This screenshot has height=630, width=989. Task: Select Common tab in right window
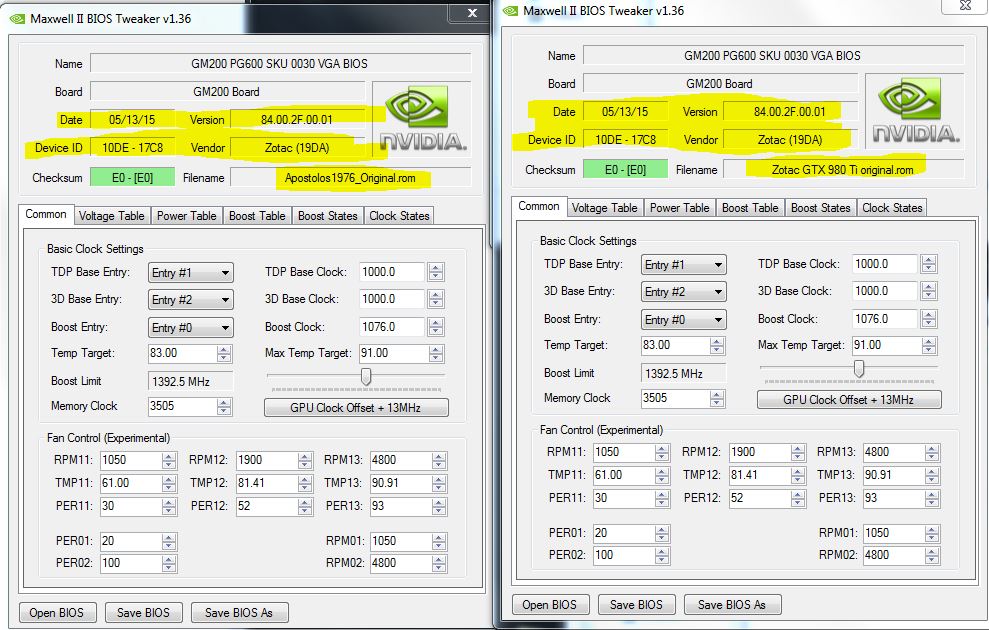tap(539, 206)
